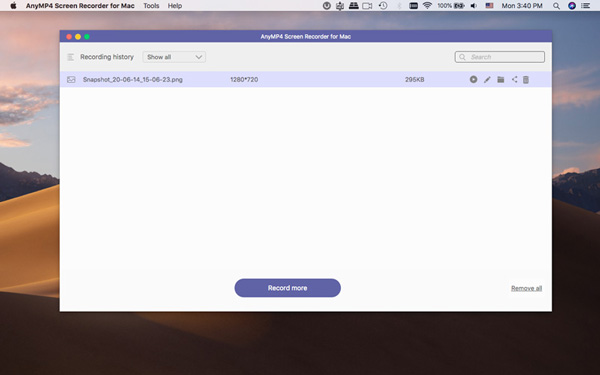The height and width of the screenshot is (375, 600).
Task: Delete the snapshot using the trash icon
Action: 526,79
